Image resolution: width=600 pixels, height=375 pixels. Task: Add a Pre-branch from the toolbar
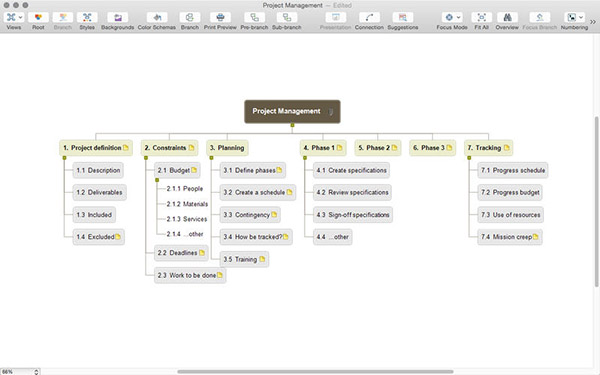[254, 18]
